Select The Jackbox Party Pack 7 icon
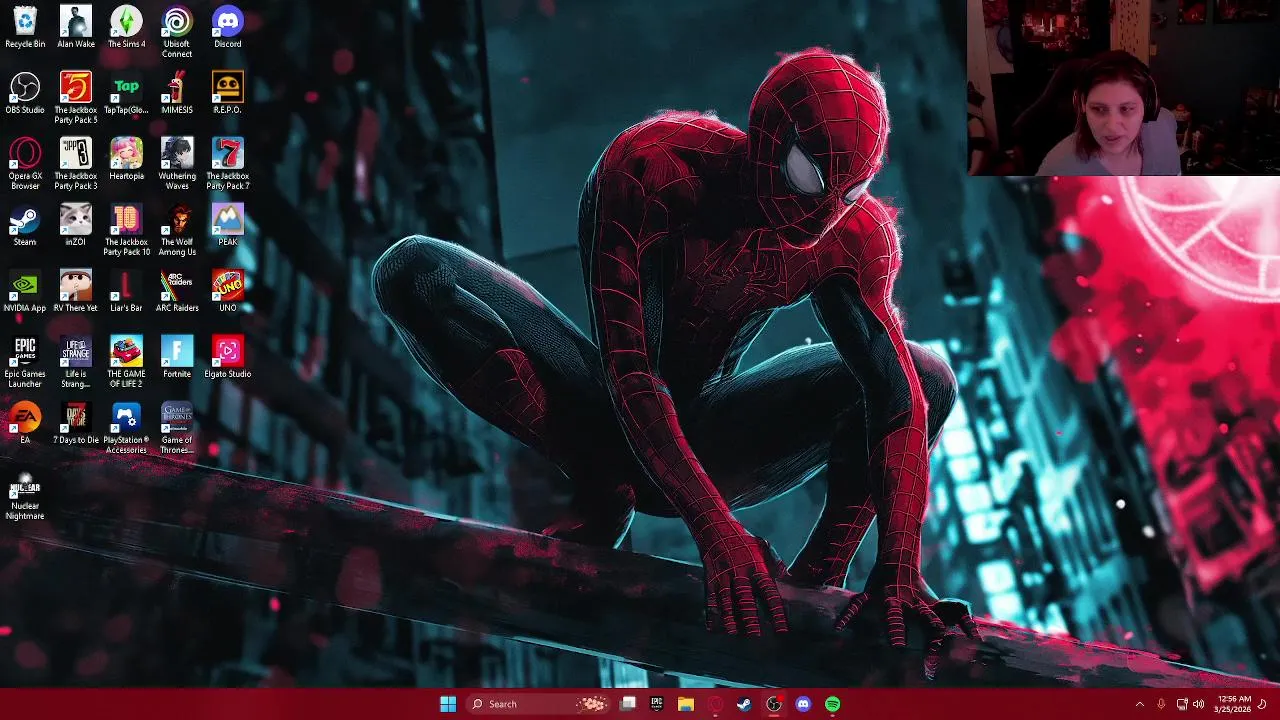1280x720 pixels. [228, 164]
